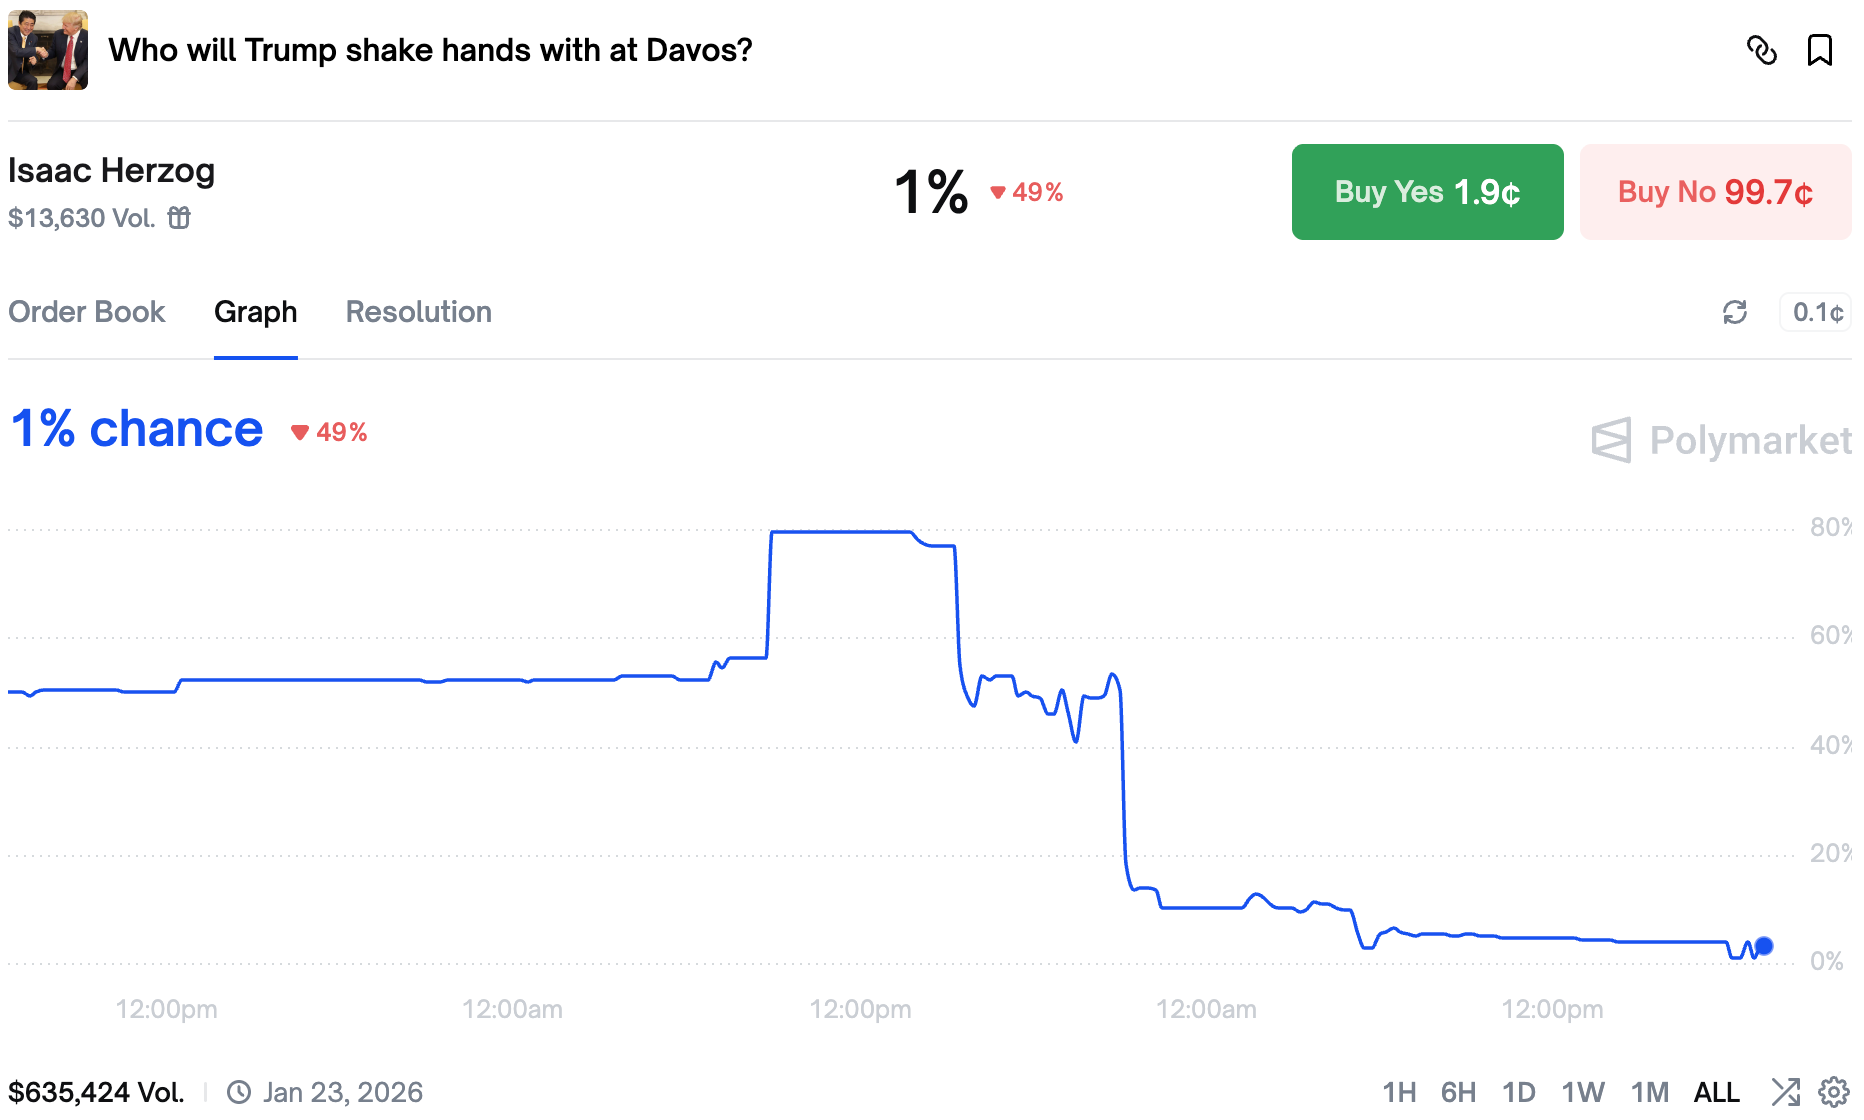This screenshot has height=1120, width=1864.
Task: Open the chart settings gear
Action: pyautogui.click(x=1833, y=1092)
